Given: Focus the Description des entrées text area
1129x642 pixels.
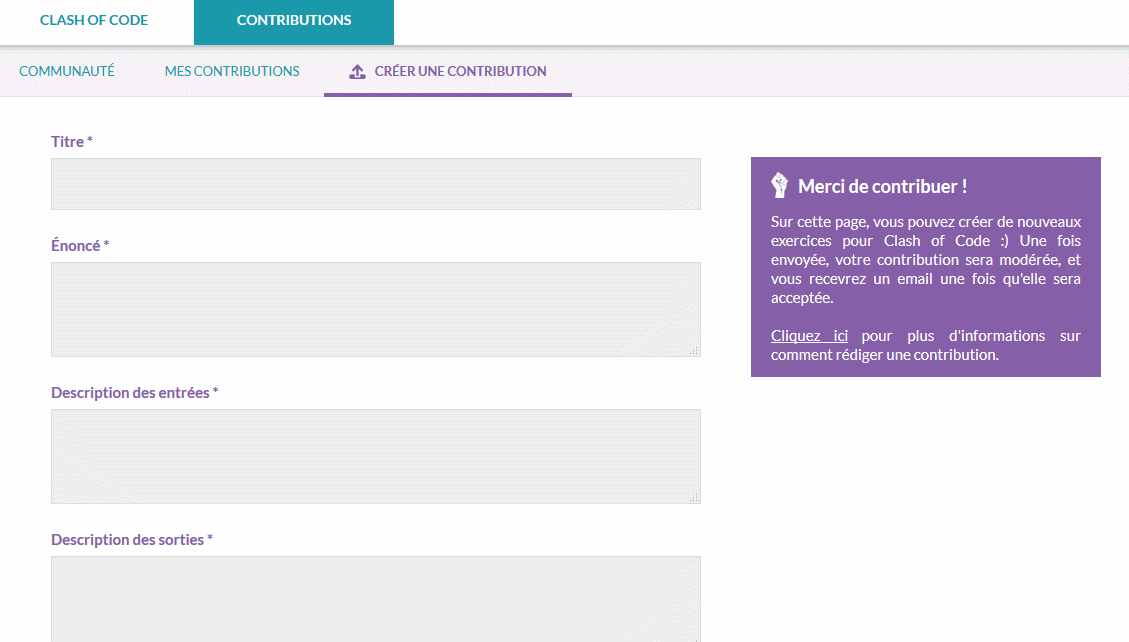Looking at the screenshot, I should pos(375,456).
